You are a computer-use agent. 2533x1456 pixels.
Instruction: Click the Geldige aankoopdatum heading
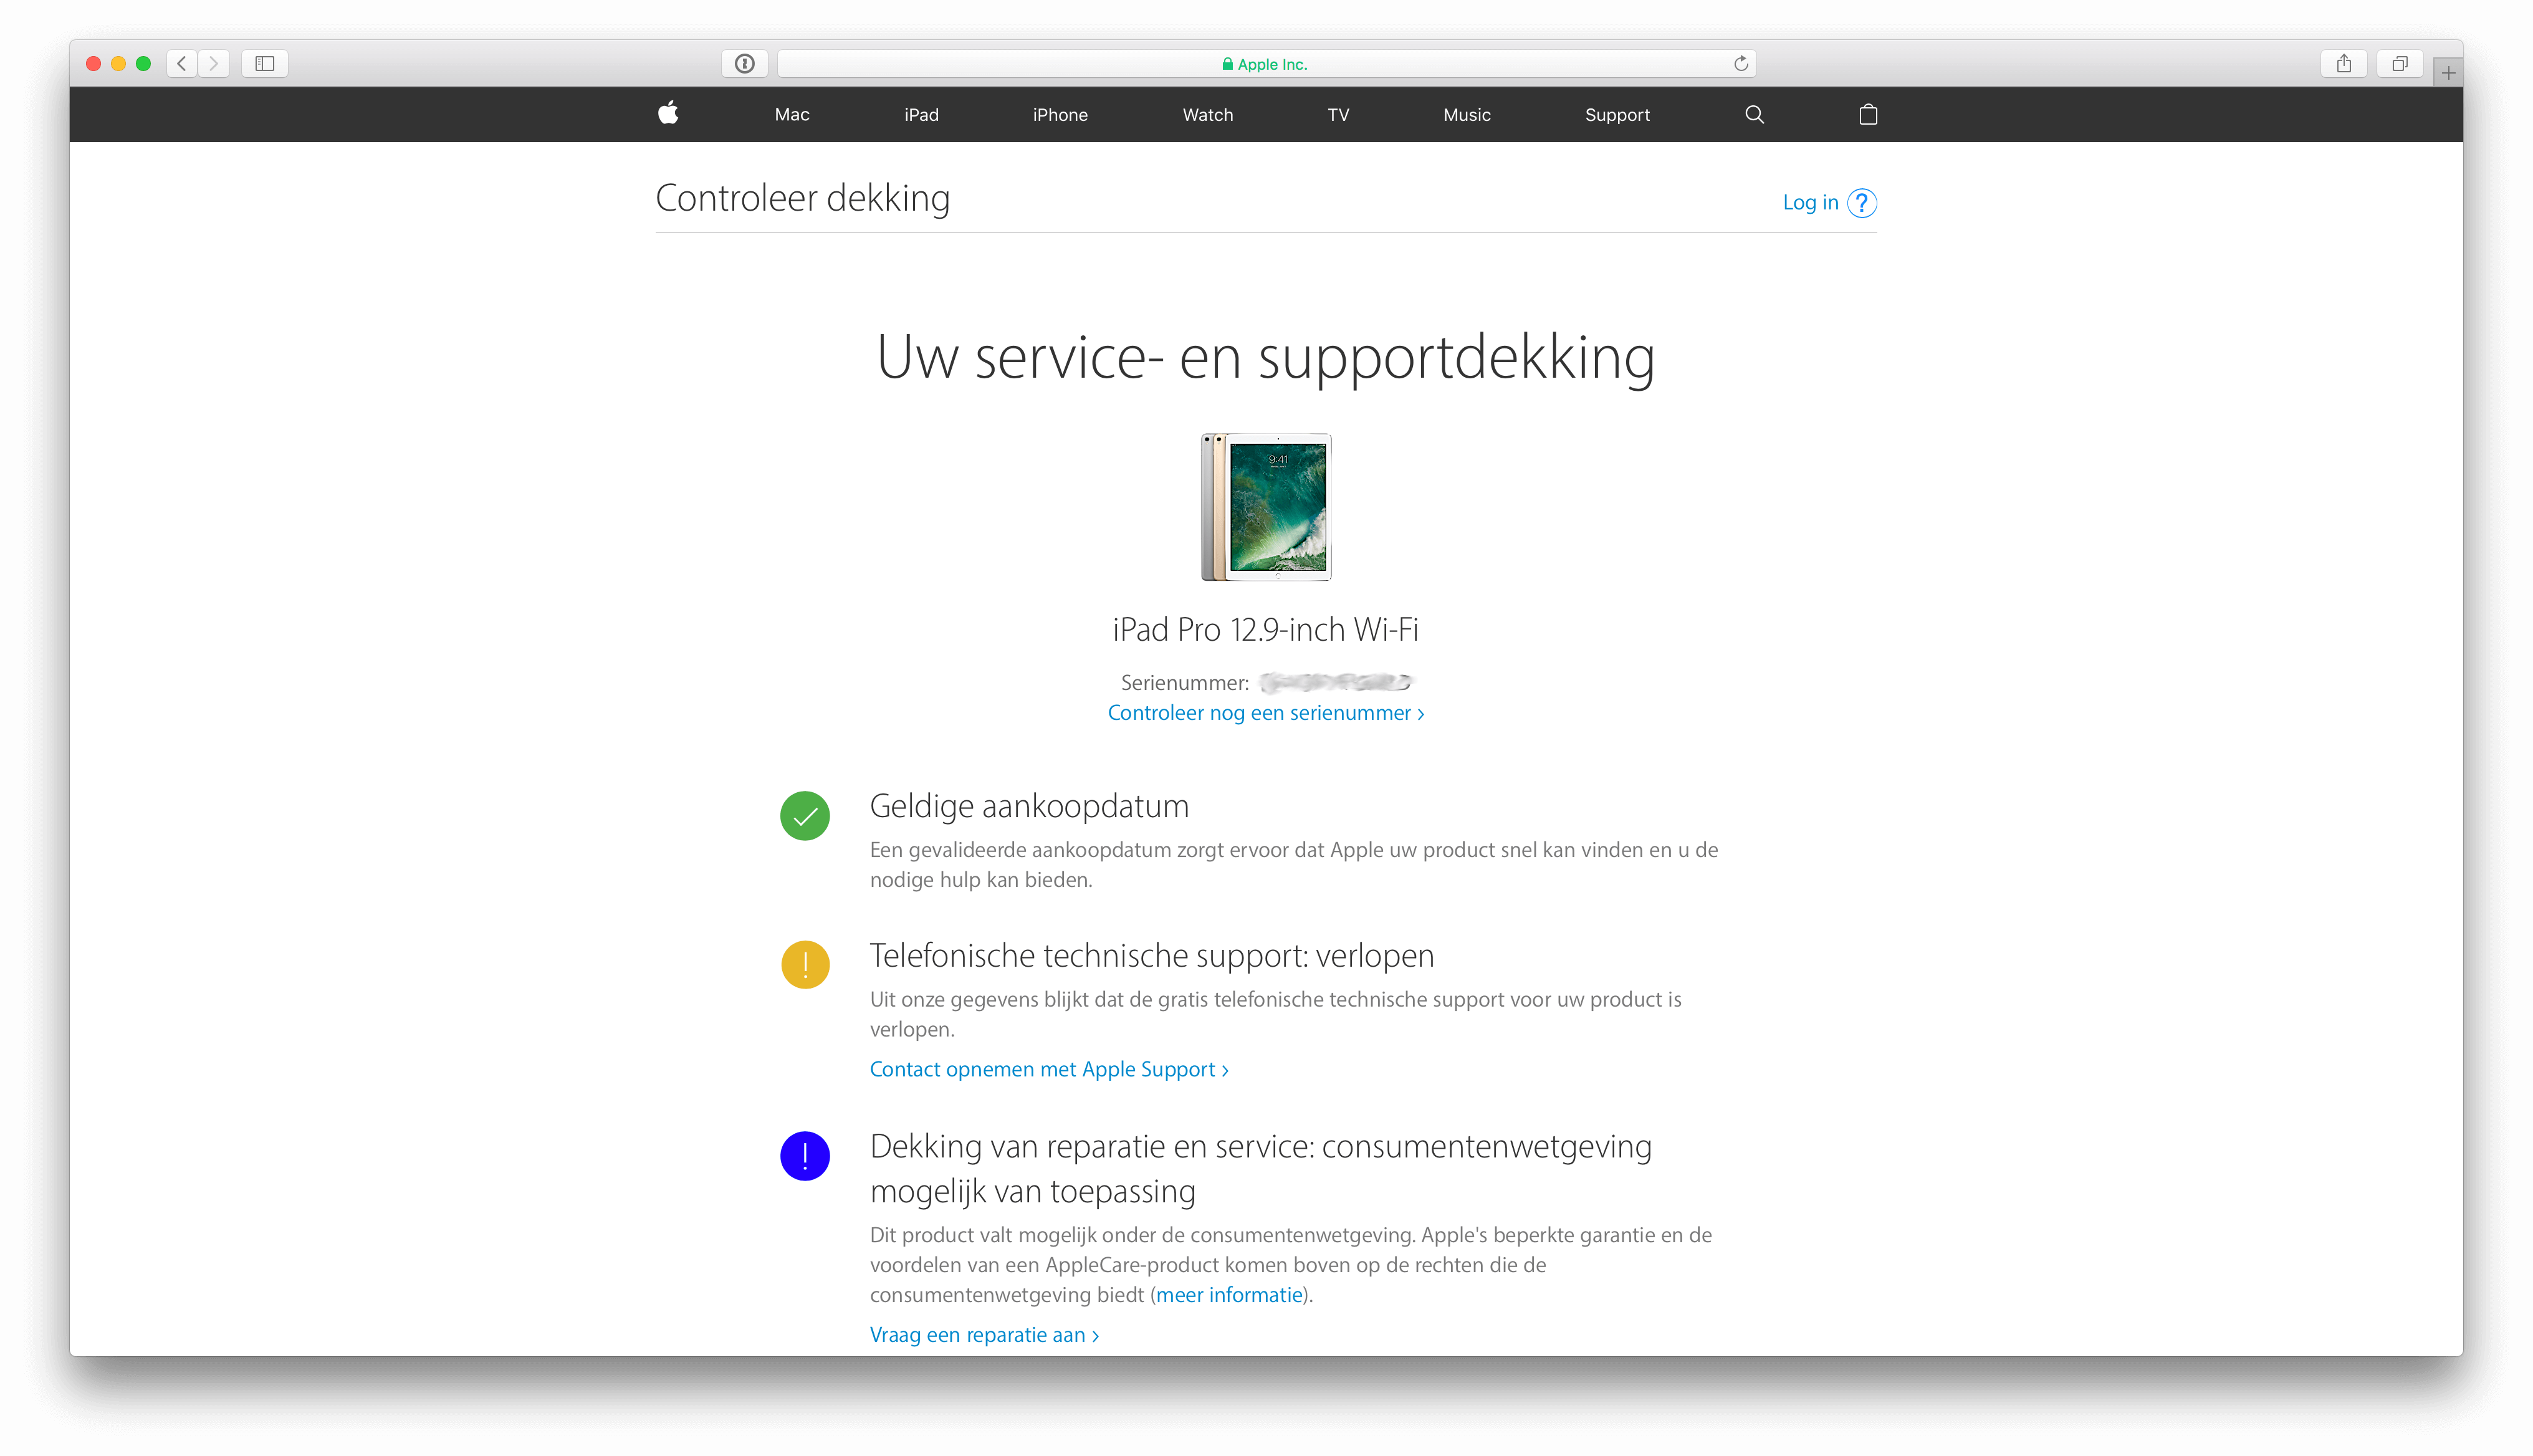pyautogui.click(x=1029, y=806)
